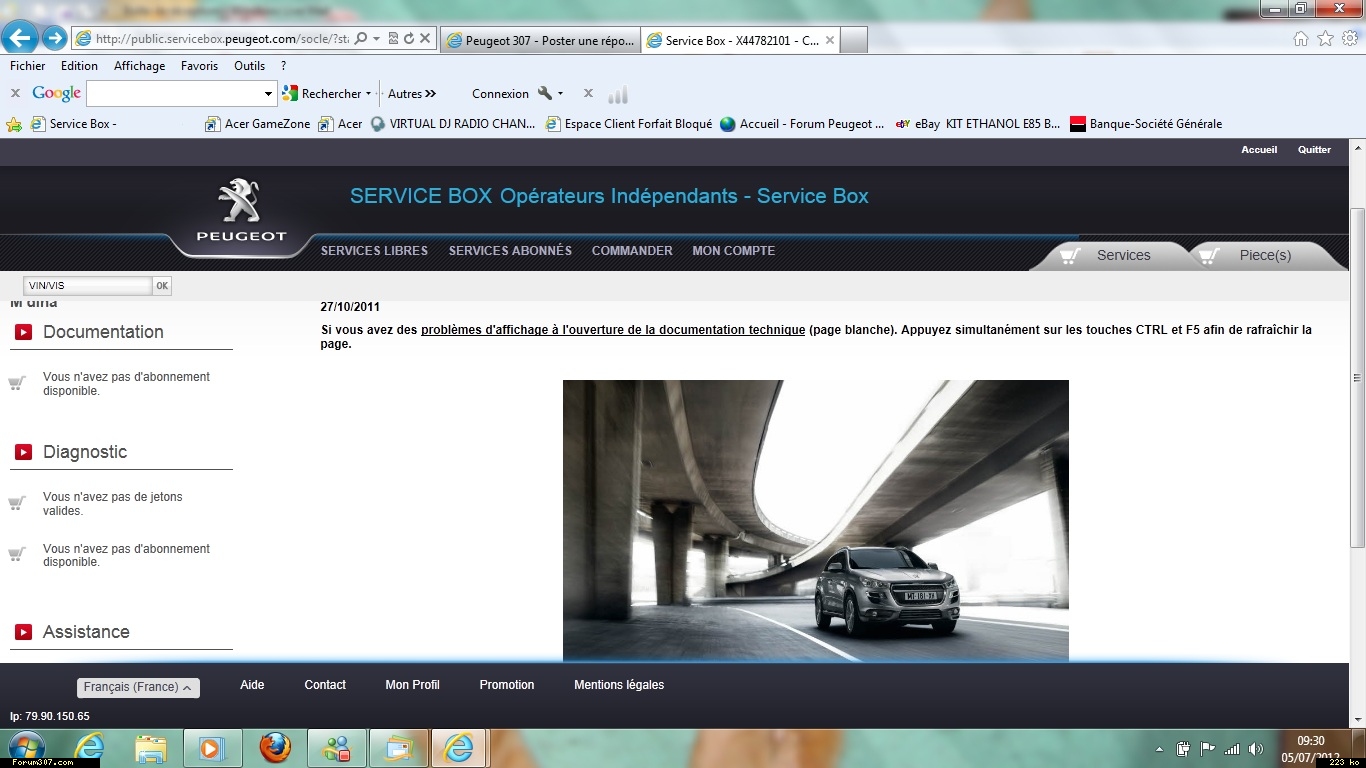This screenshot has width=1366, height=768.
Task: Click the cart icon on Services tab
Action: (1070, 255)
